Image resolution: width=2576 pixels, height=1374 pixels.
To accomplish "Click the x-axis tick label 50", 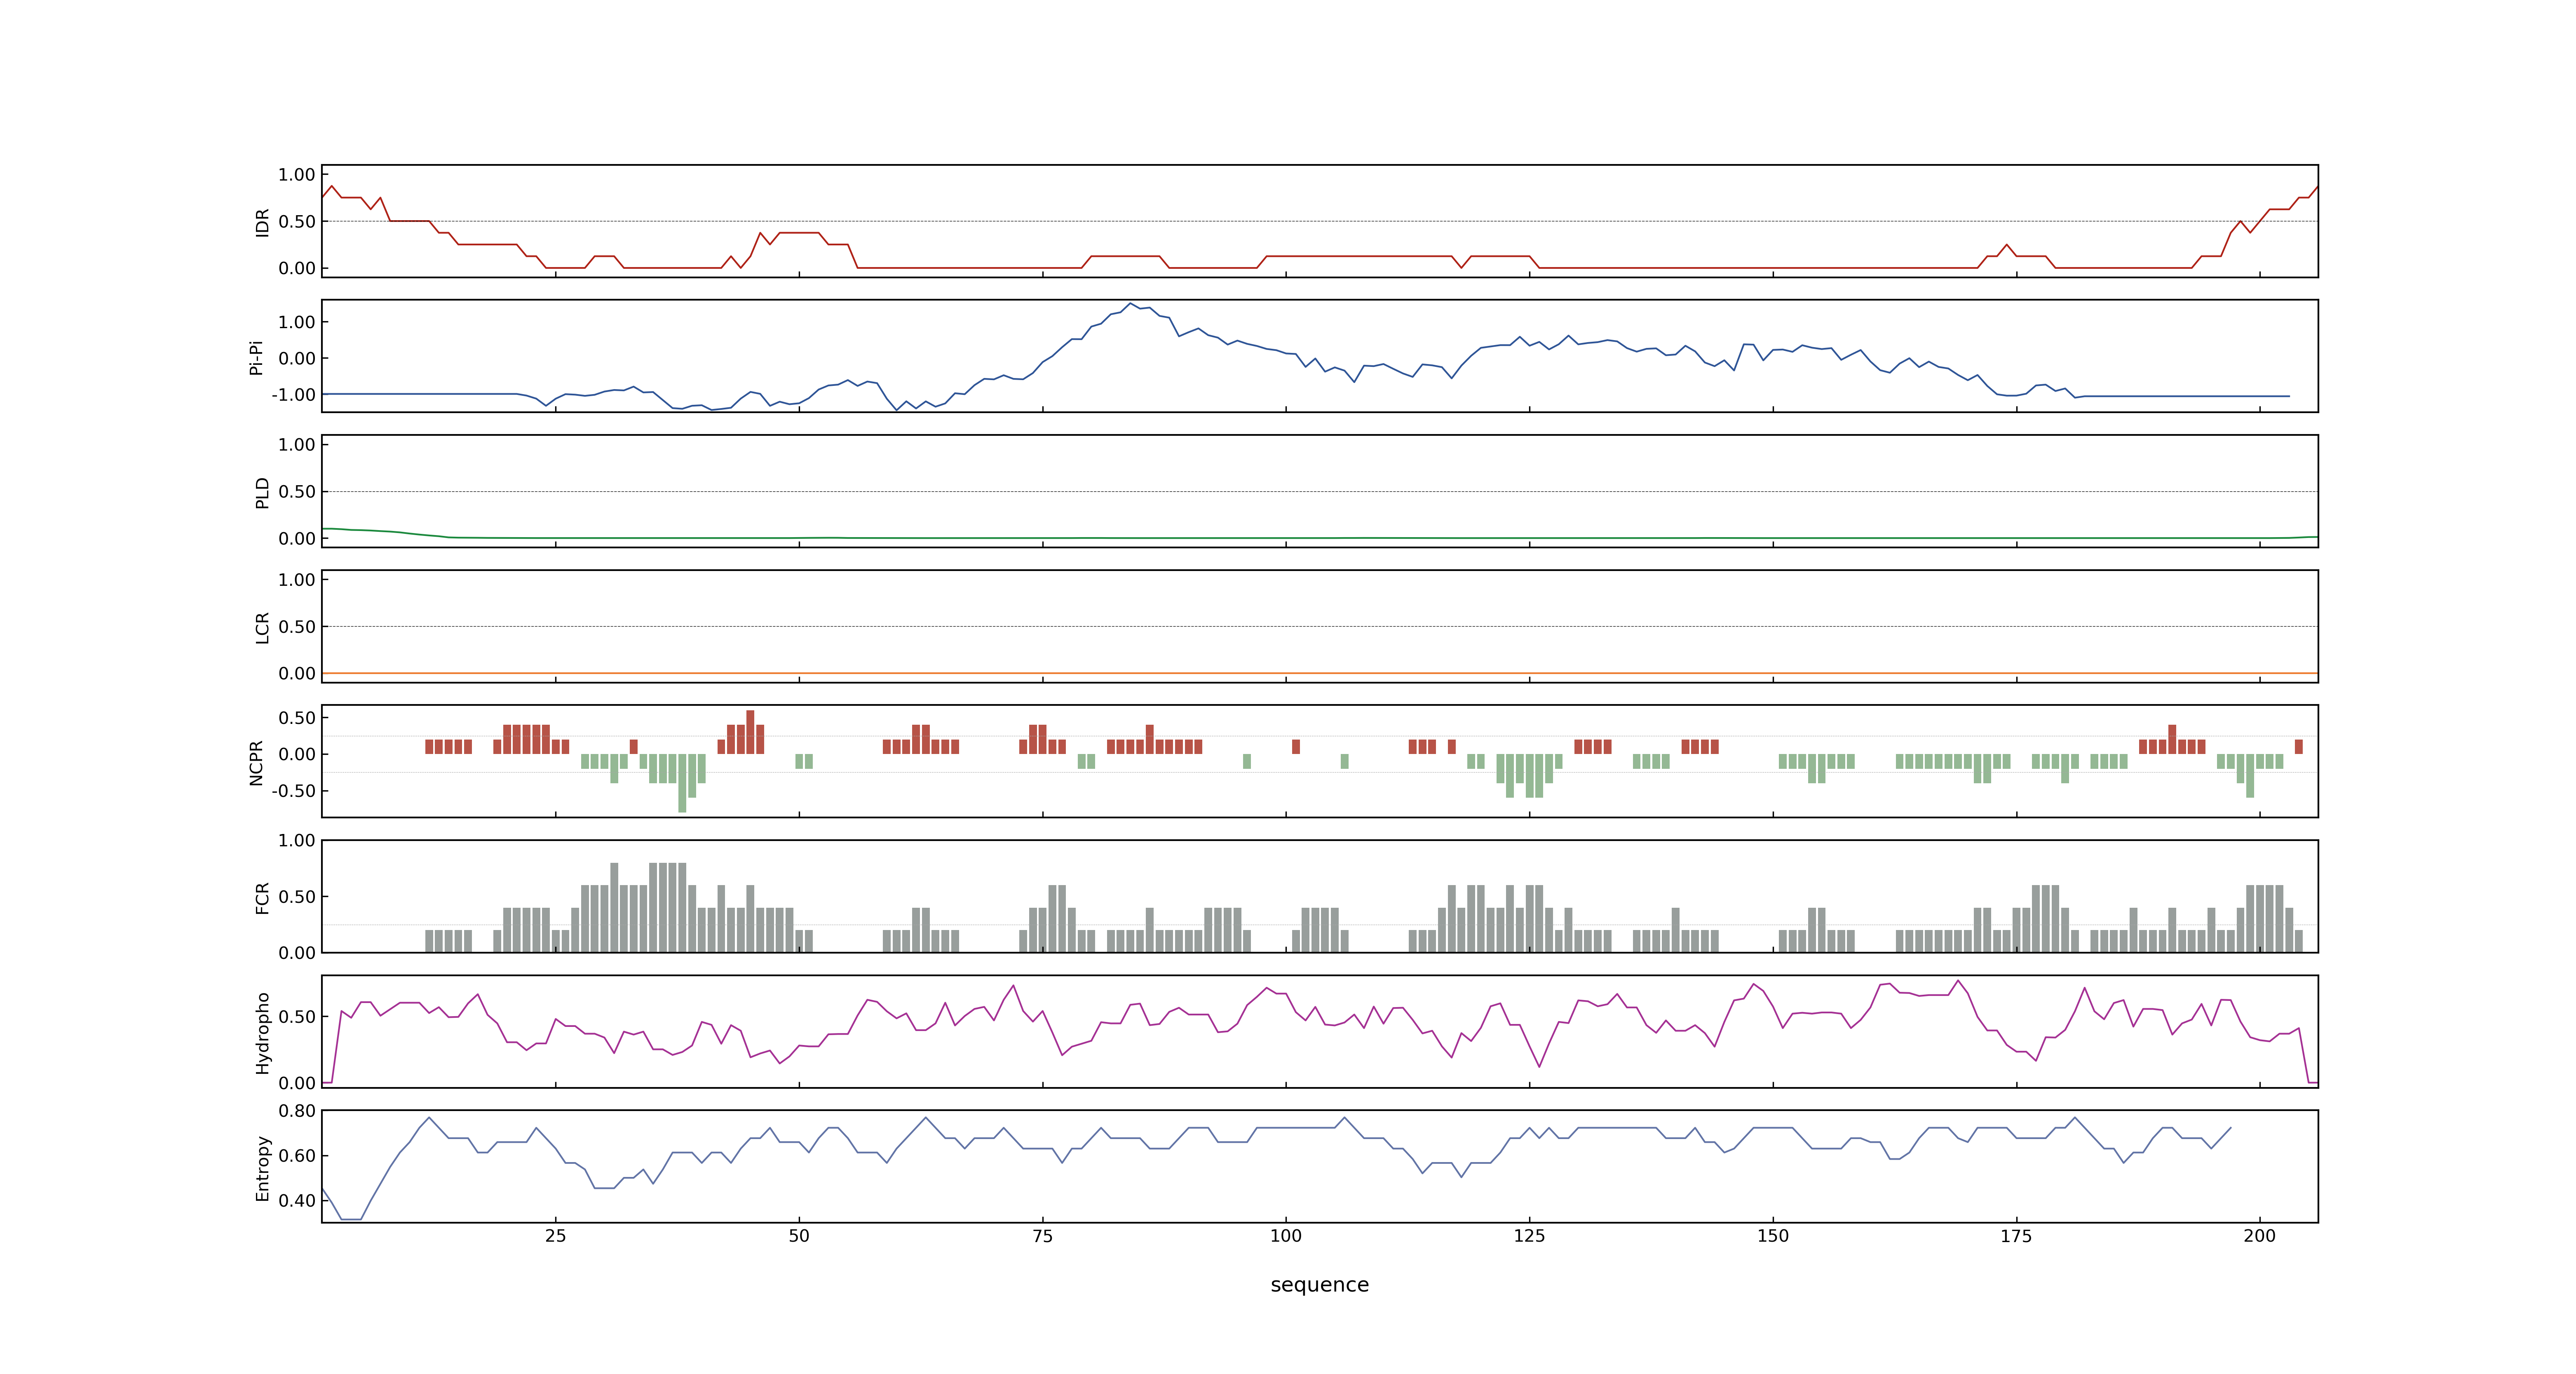I will click(x=799, y=1236).
